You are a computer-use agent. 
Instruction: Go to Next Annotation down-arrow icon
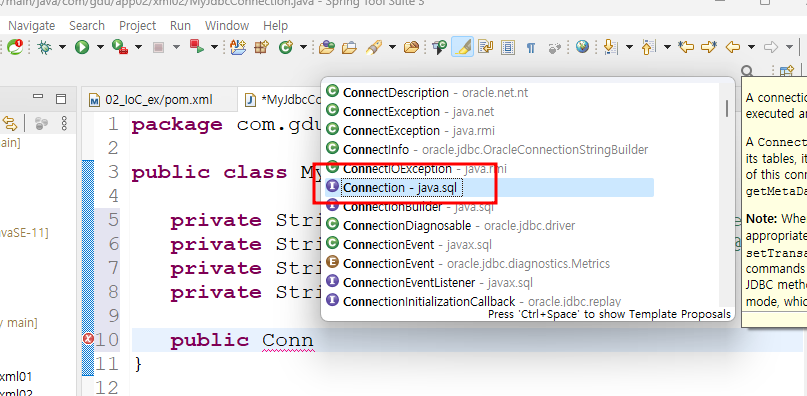tap(610, 47)
